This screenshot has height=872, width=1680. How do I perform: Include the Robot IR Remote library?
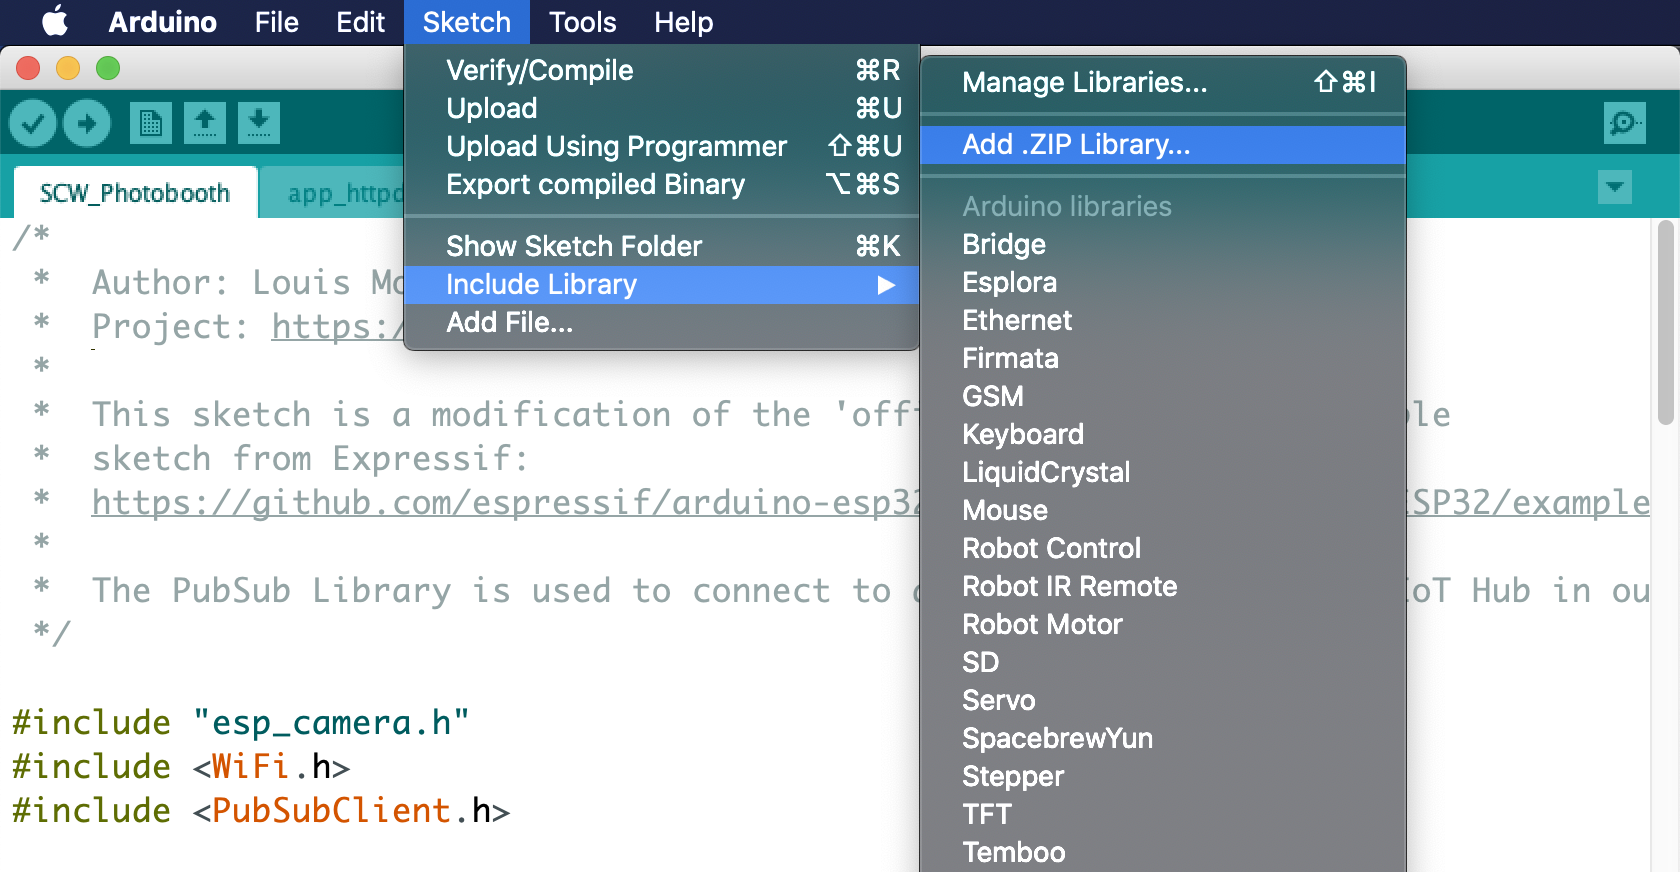(1163, 586)
